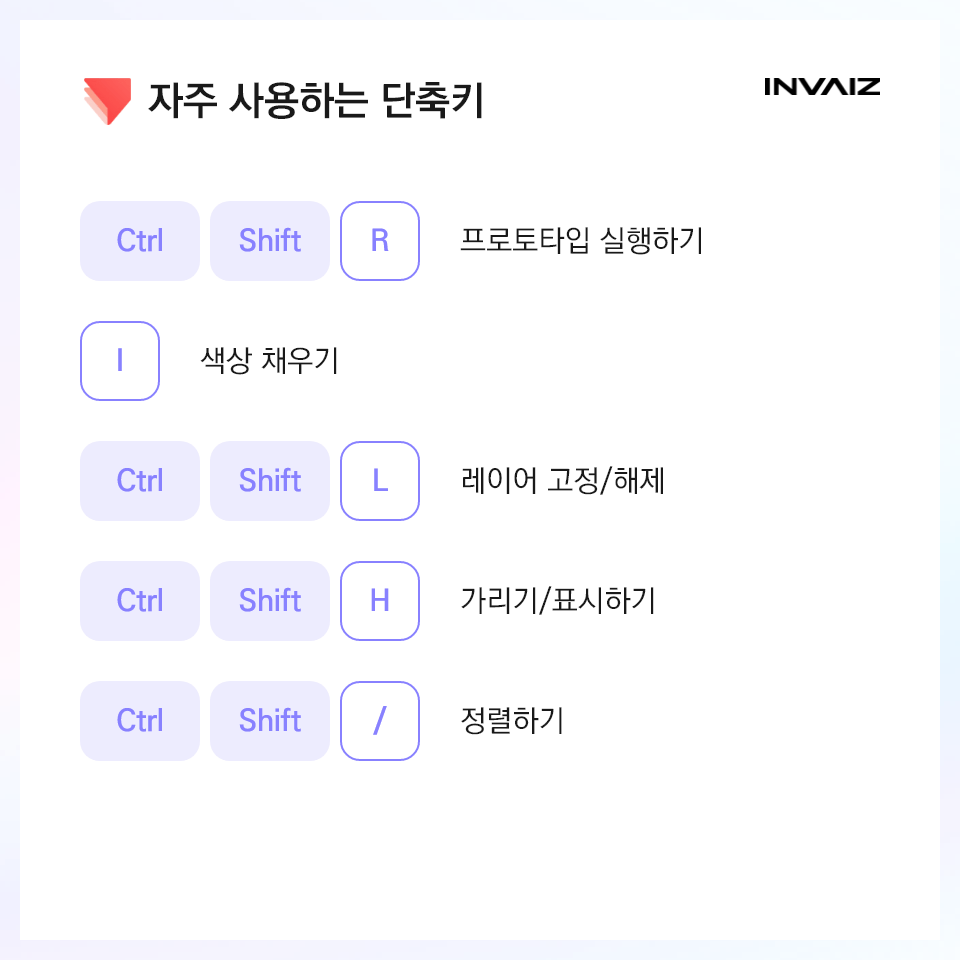Click the H key icon
The height and width of the screenshot is (960, 960).
(x=380, y=601)
